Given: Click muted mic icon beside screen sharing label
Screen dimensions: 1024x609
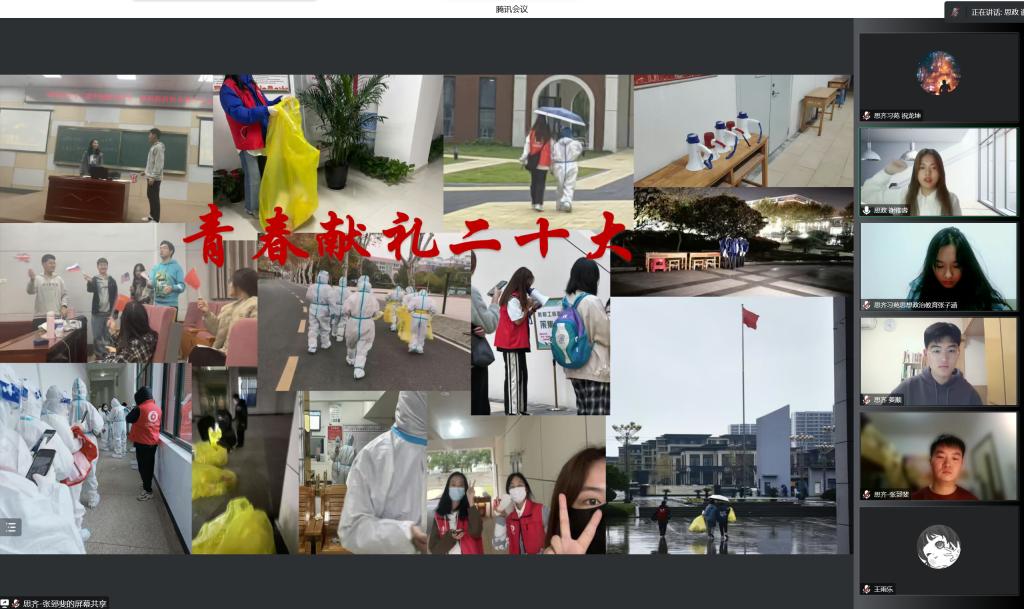Looking at the screenshot, I should click(x=16, y=603).
